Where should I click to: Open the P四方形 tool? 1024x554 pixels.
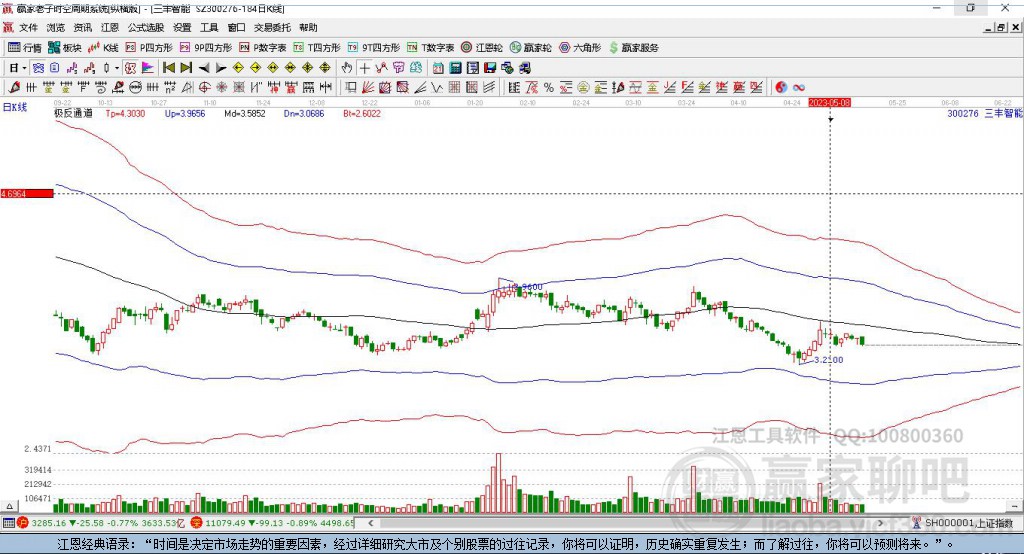pyautogui.click(x=149, y=48)
